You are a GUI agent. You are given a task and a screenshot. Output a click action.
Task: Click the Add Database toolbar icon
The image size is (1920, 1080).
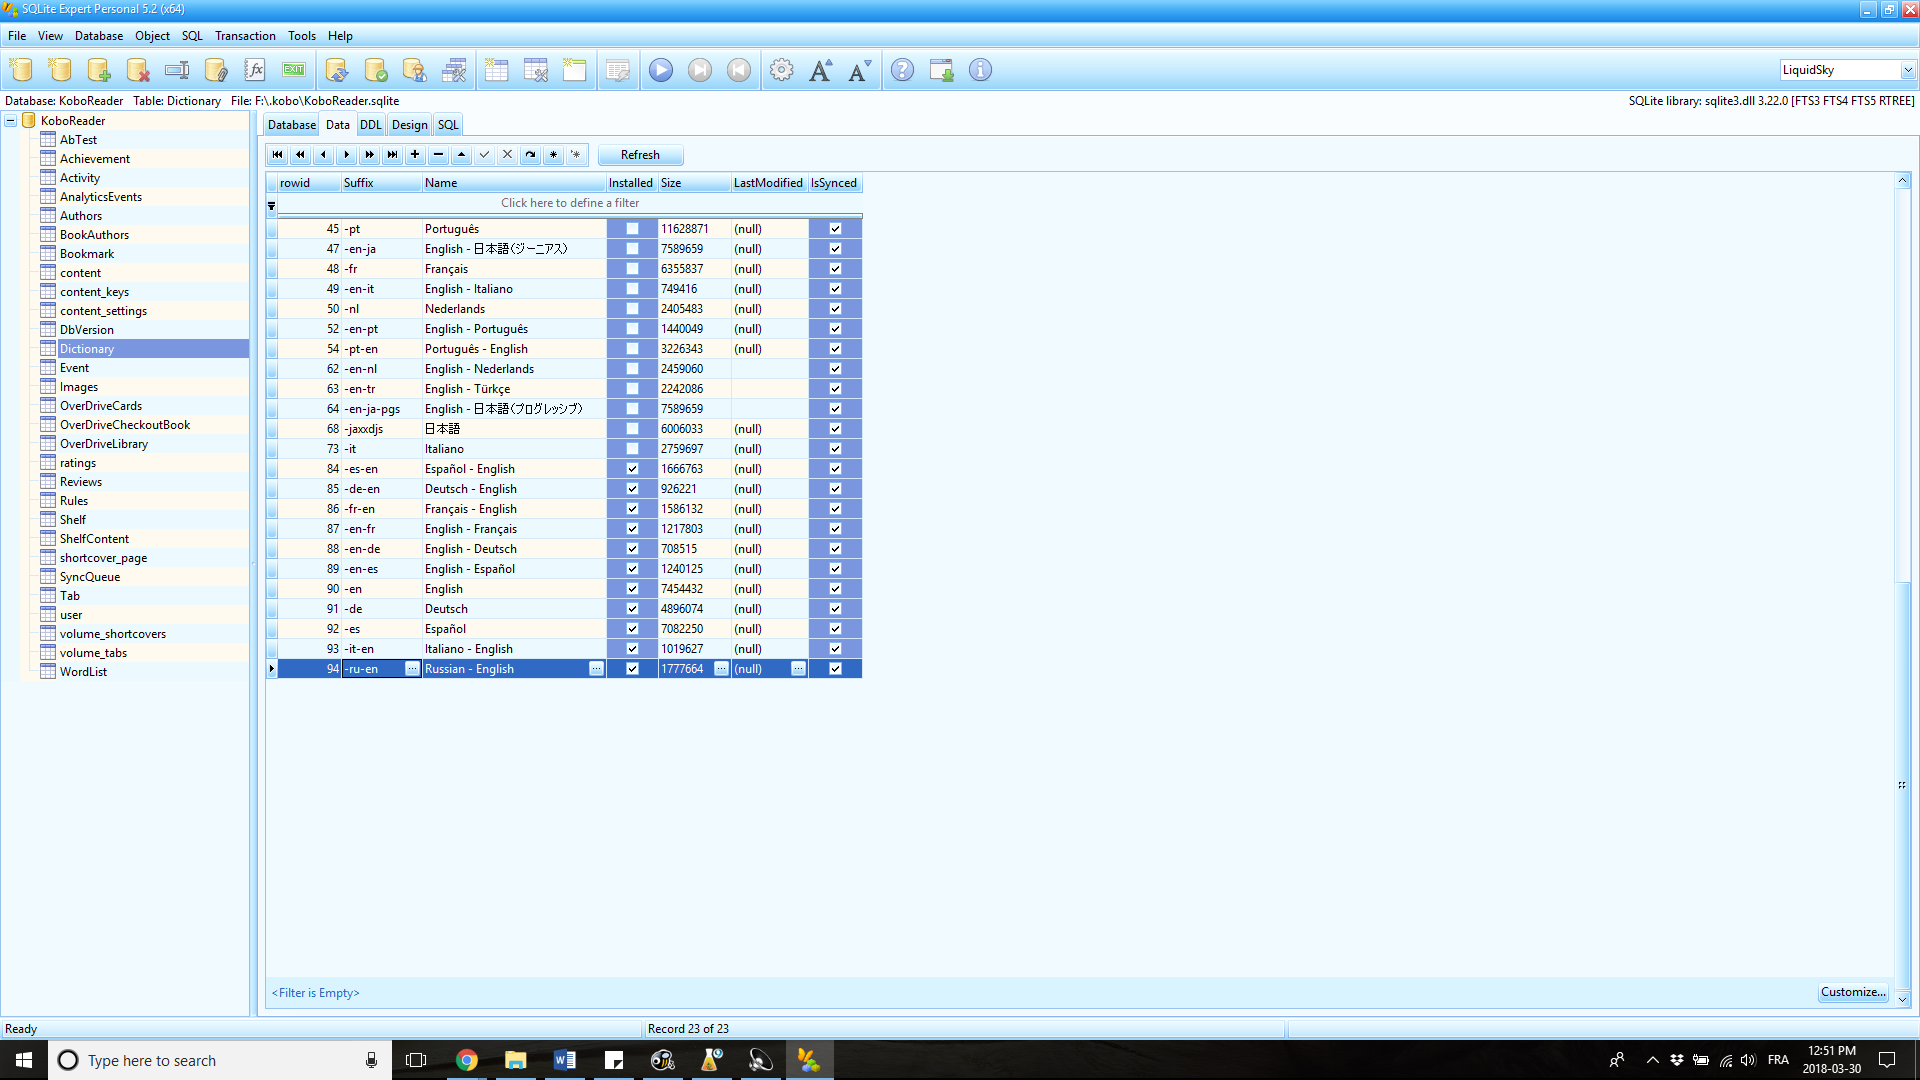pos(98,70)
